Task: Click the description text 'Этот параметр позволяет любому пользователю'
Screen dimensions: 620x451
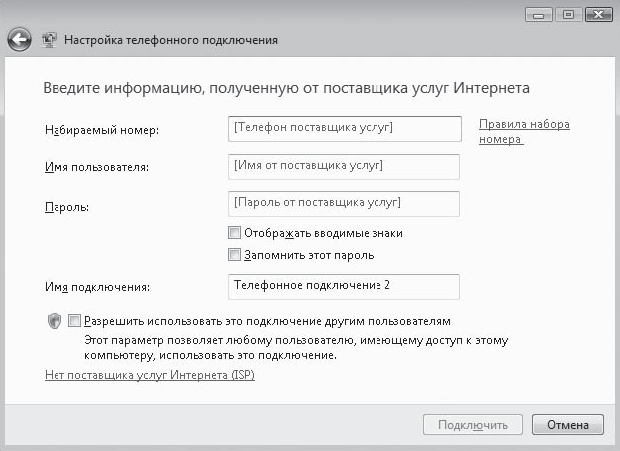Action: 217,340
